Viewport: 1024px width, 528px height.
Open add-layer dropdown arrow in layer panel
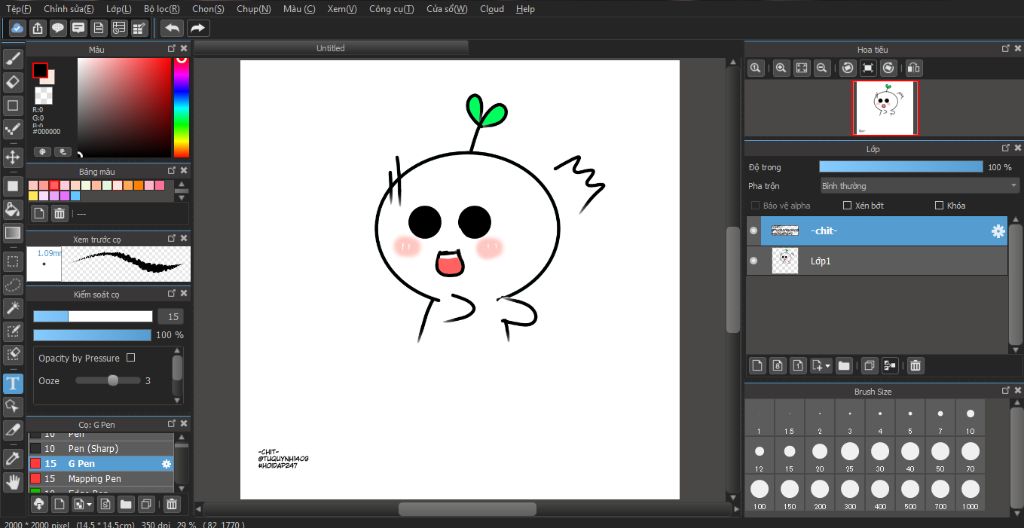click(828, 366)
